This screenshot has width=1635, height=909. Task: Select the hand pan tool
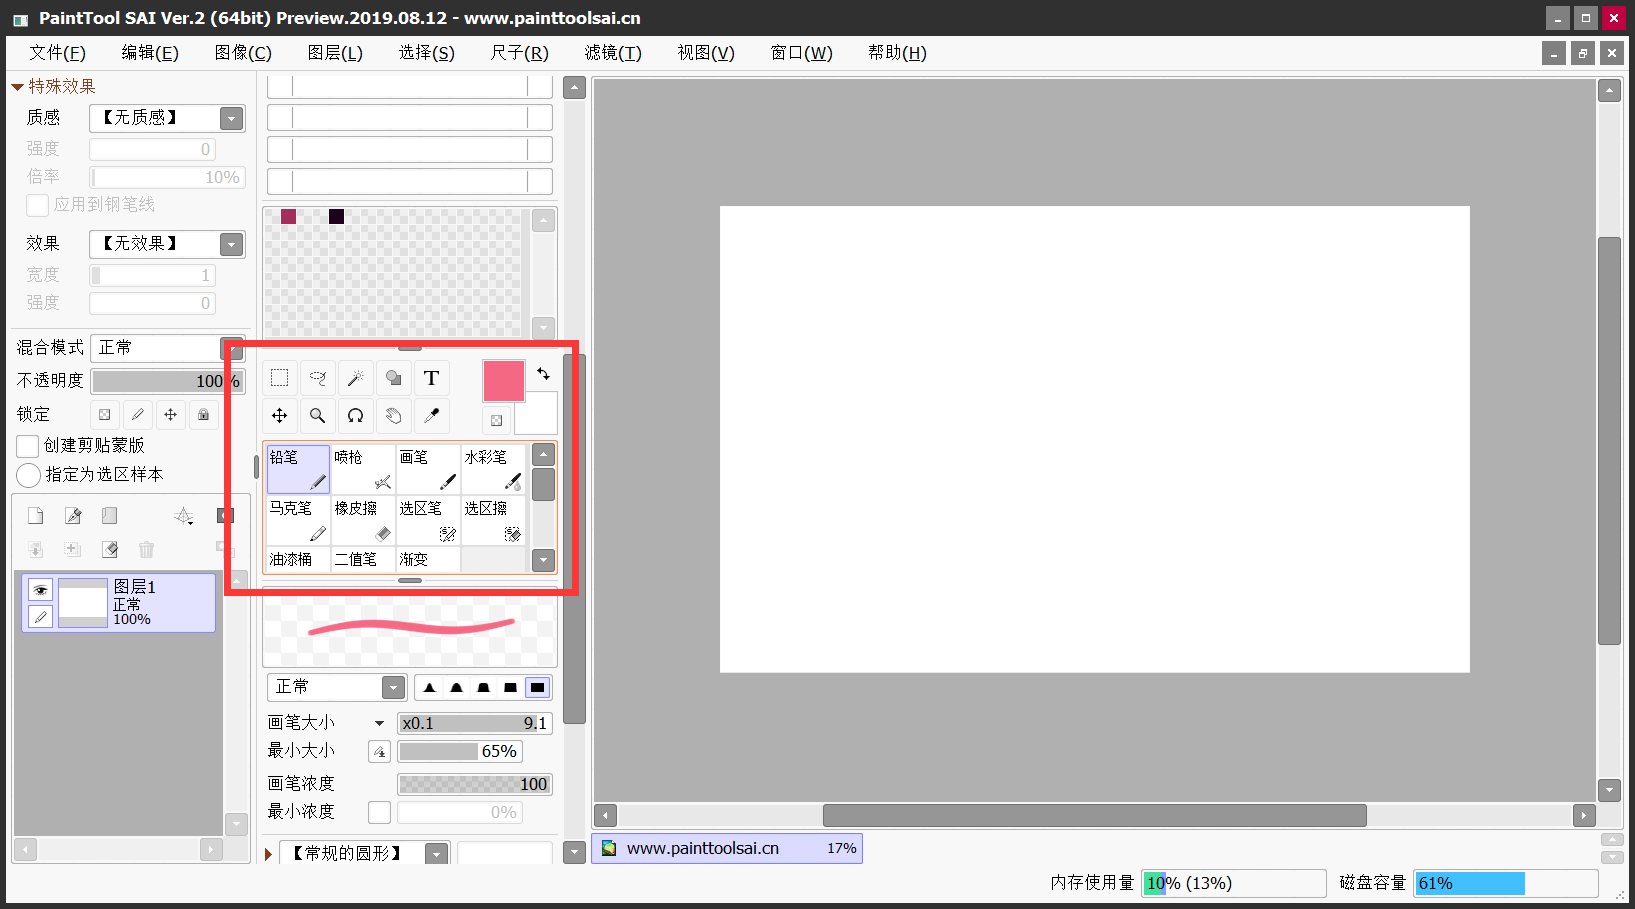click(394, 415)
